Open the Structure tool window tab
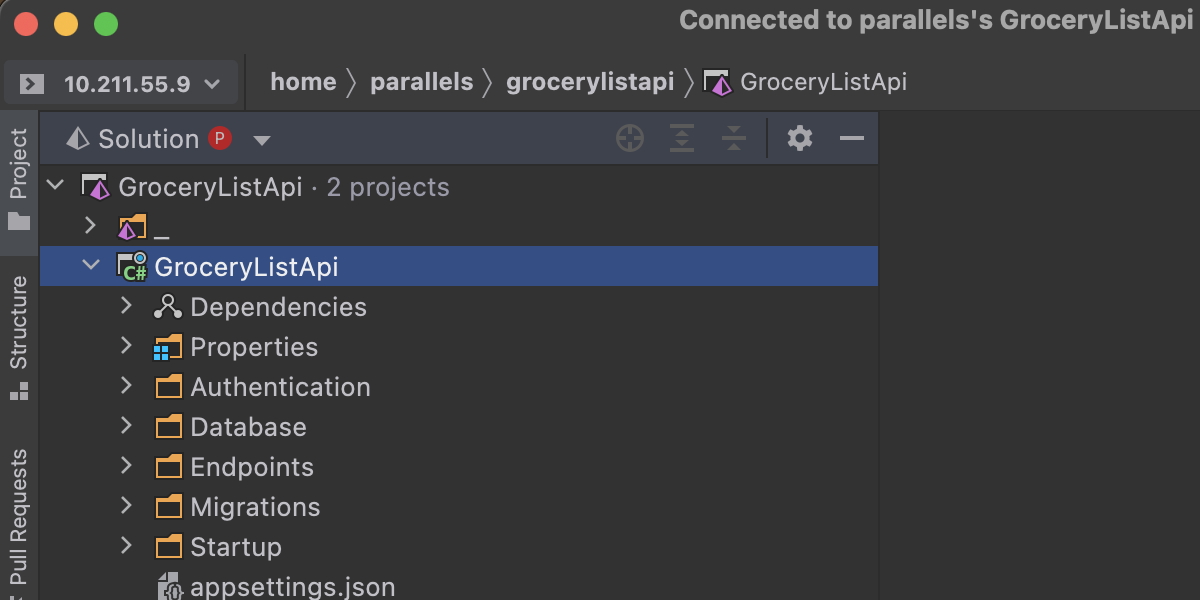Image resolution: width=1200 pixels, height=600 pixels. coord(19,336)
